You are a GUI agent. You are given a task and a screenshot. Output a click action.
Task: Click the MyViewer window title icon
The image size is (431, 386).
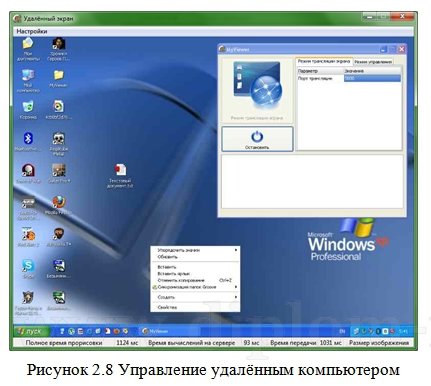[x=222, y=49]
